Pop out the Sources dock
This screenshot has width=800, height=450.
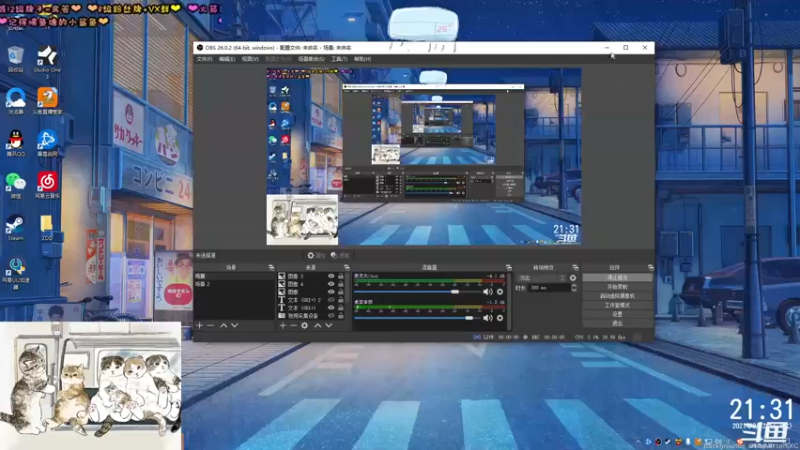(x=346, y=267)
